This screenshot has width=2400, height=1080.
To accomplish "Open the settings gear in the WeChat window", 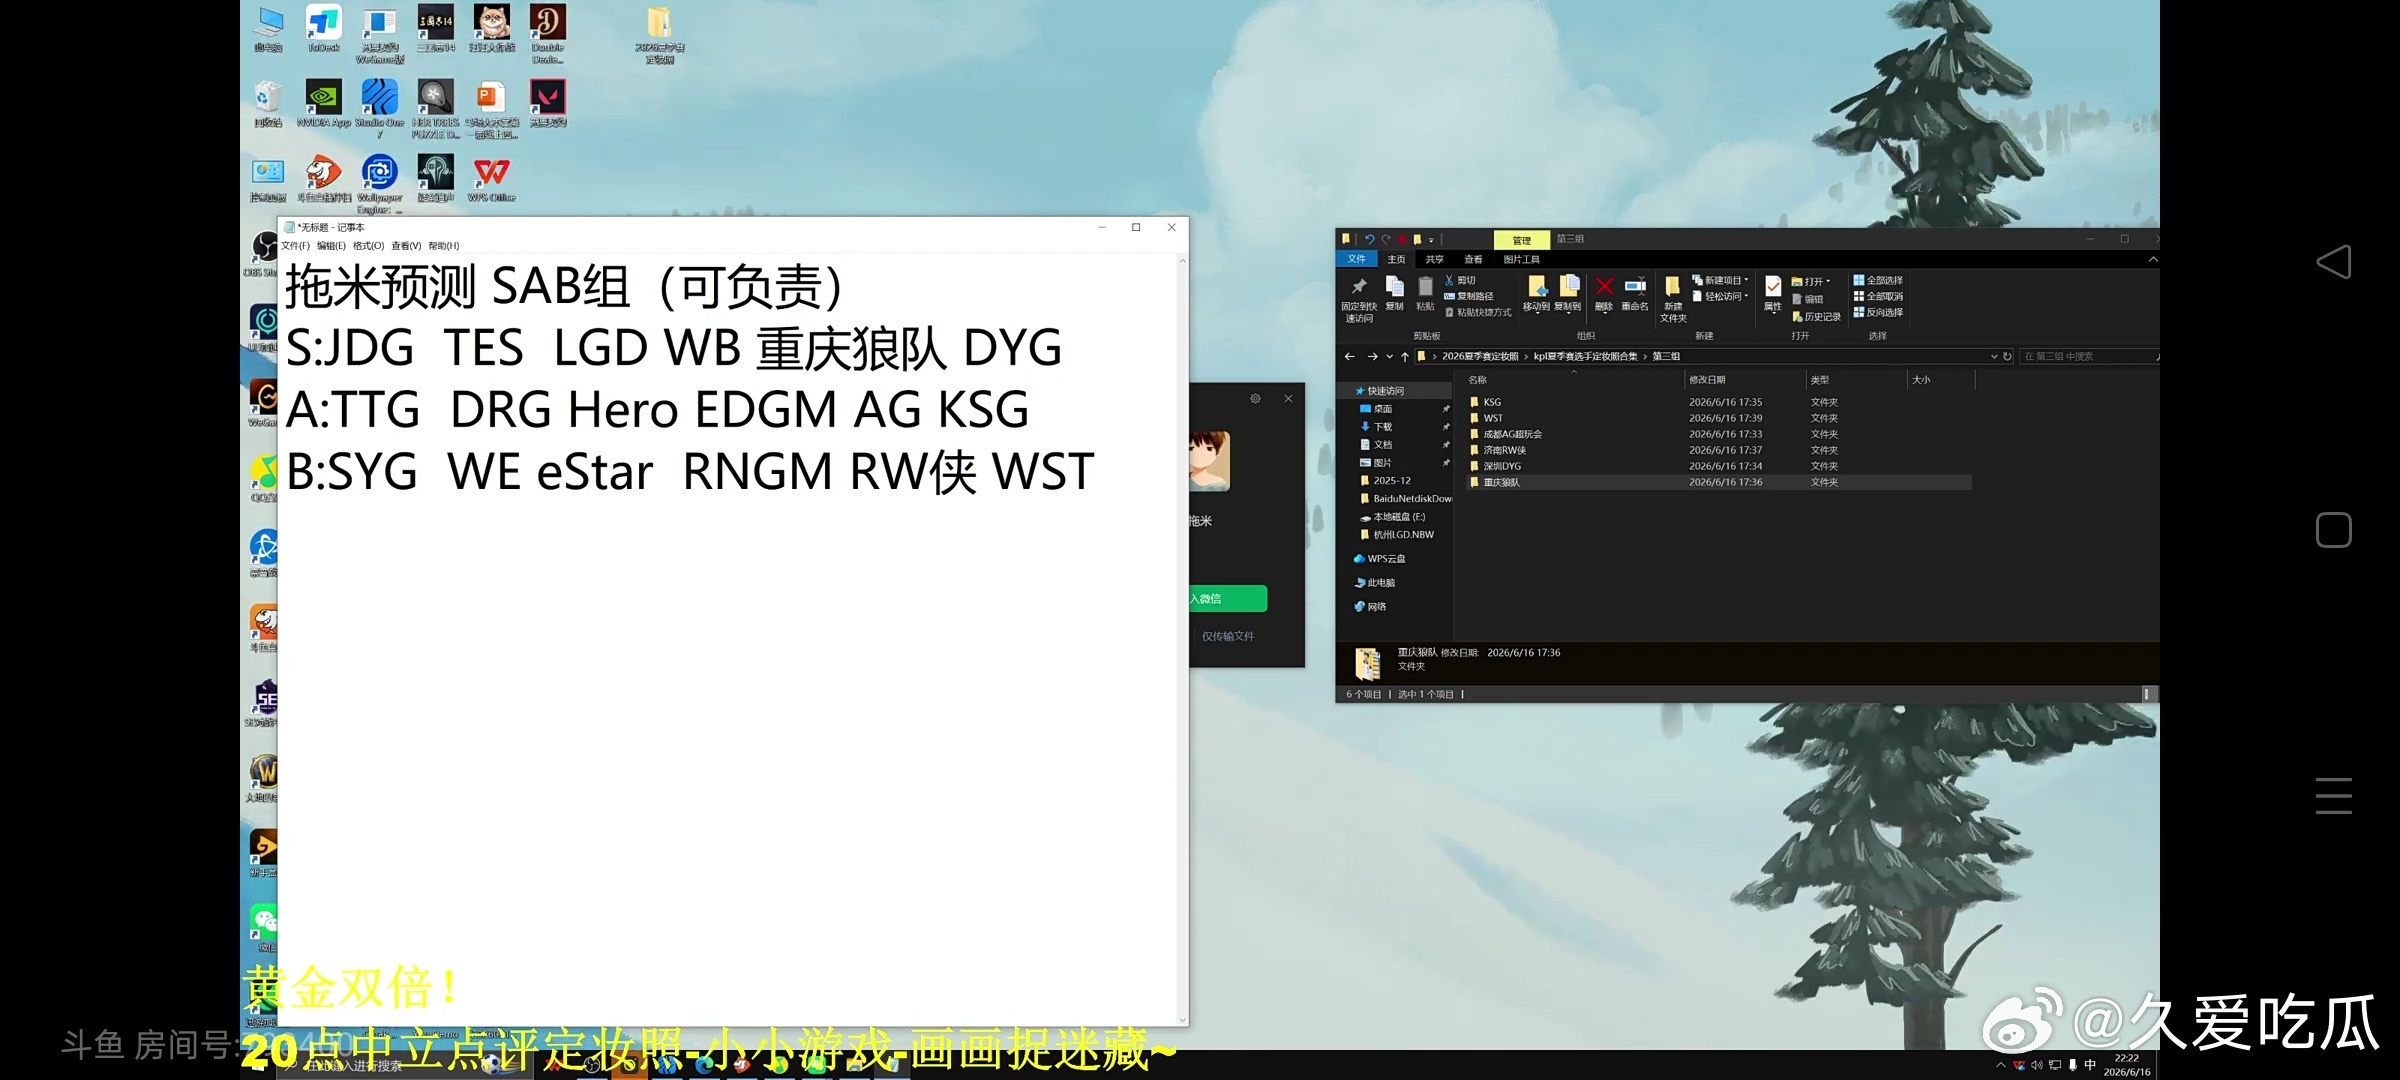I will point(1255,398).
